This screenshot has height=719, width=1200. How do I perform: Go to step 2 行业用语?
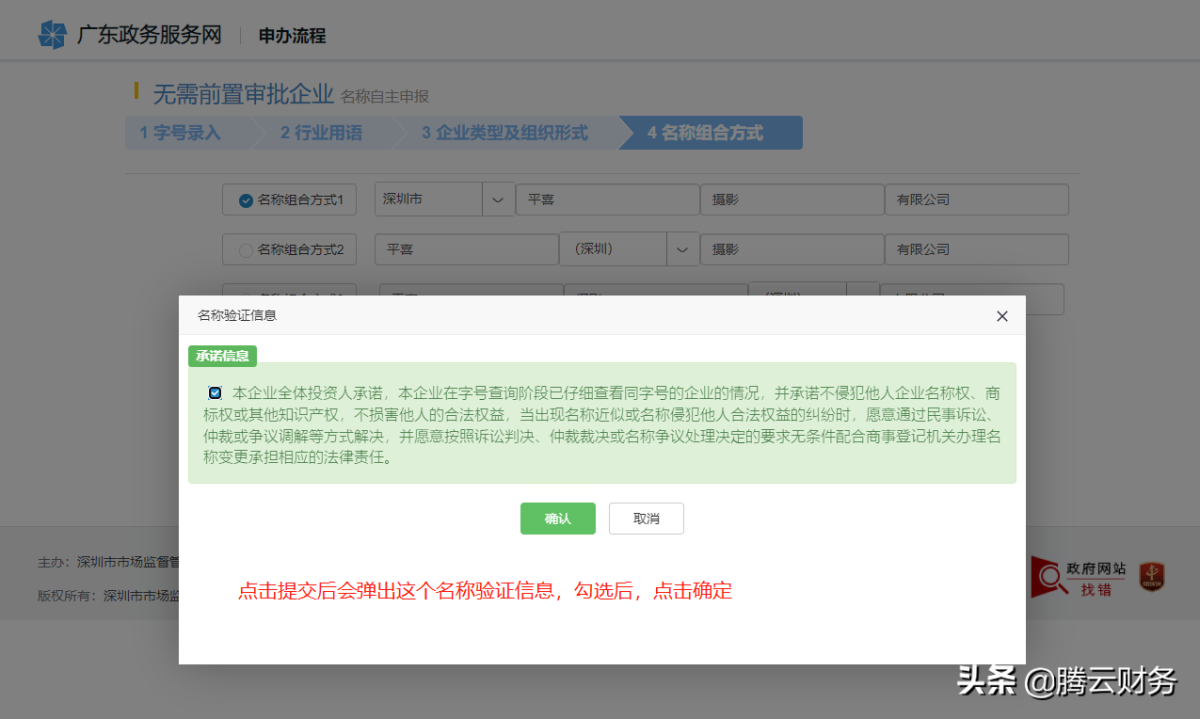coord(322,133)
